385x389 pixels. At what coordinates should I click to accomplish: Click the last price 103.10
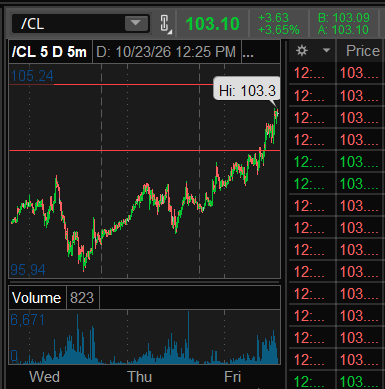[x=212, y=24]
